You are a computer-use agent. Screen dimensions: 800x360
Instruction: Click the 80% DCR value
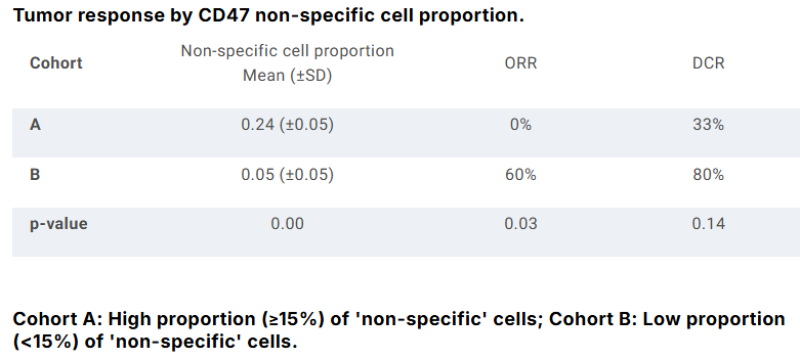tap(708, 174)
